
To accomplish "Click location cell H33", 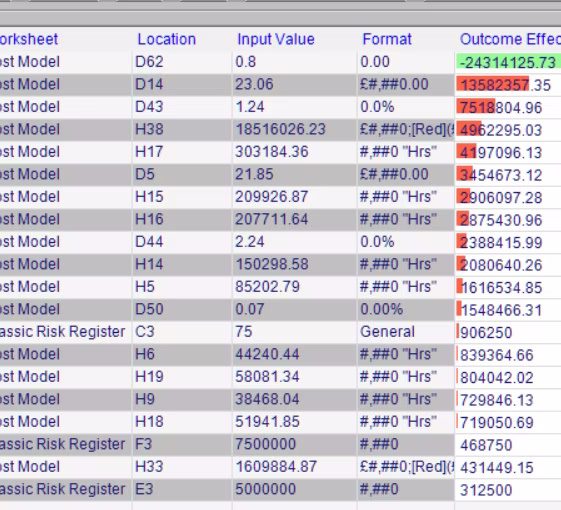I will click(x=149, y=467).
